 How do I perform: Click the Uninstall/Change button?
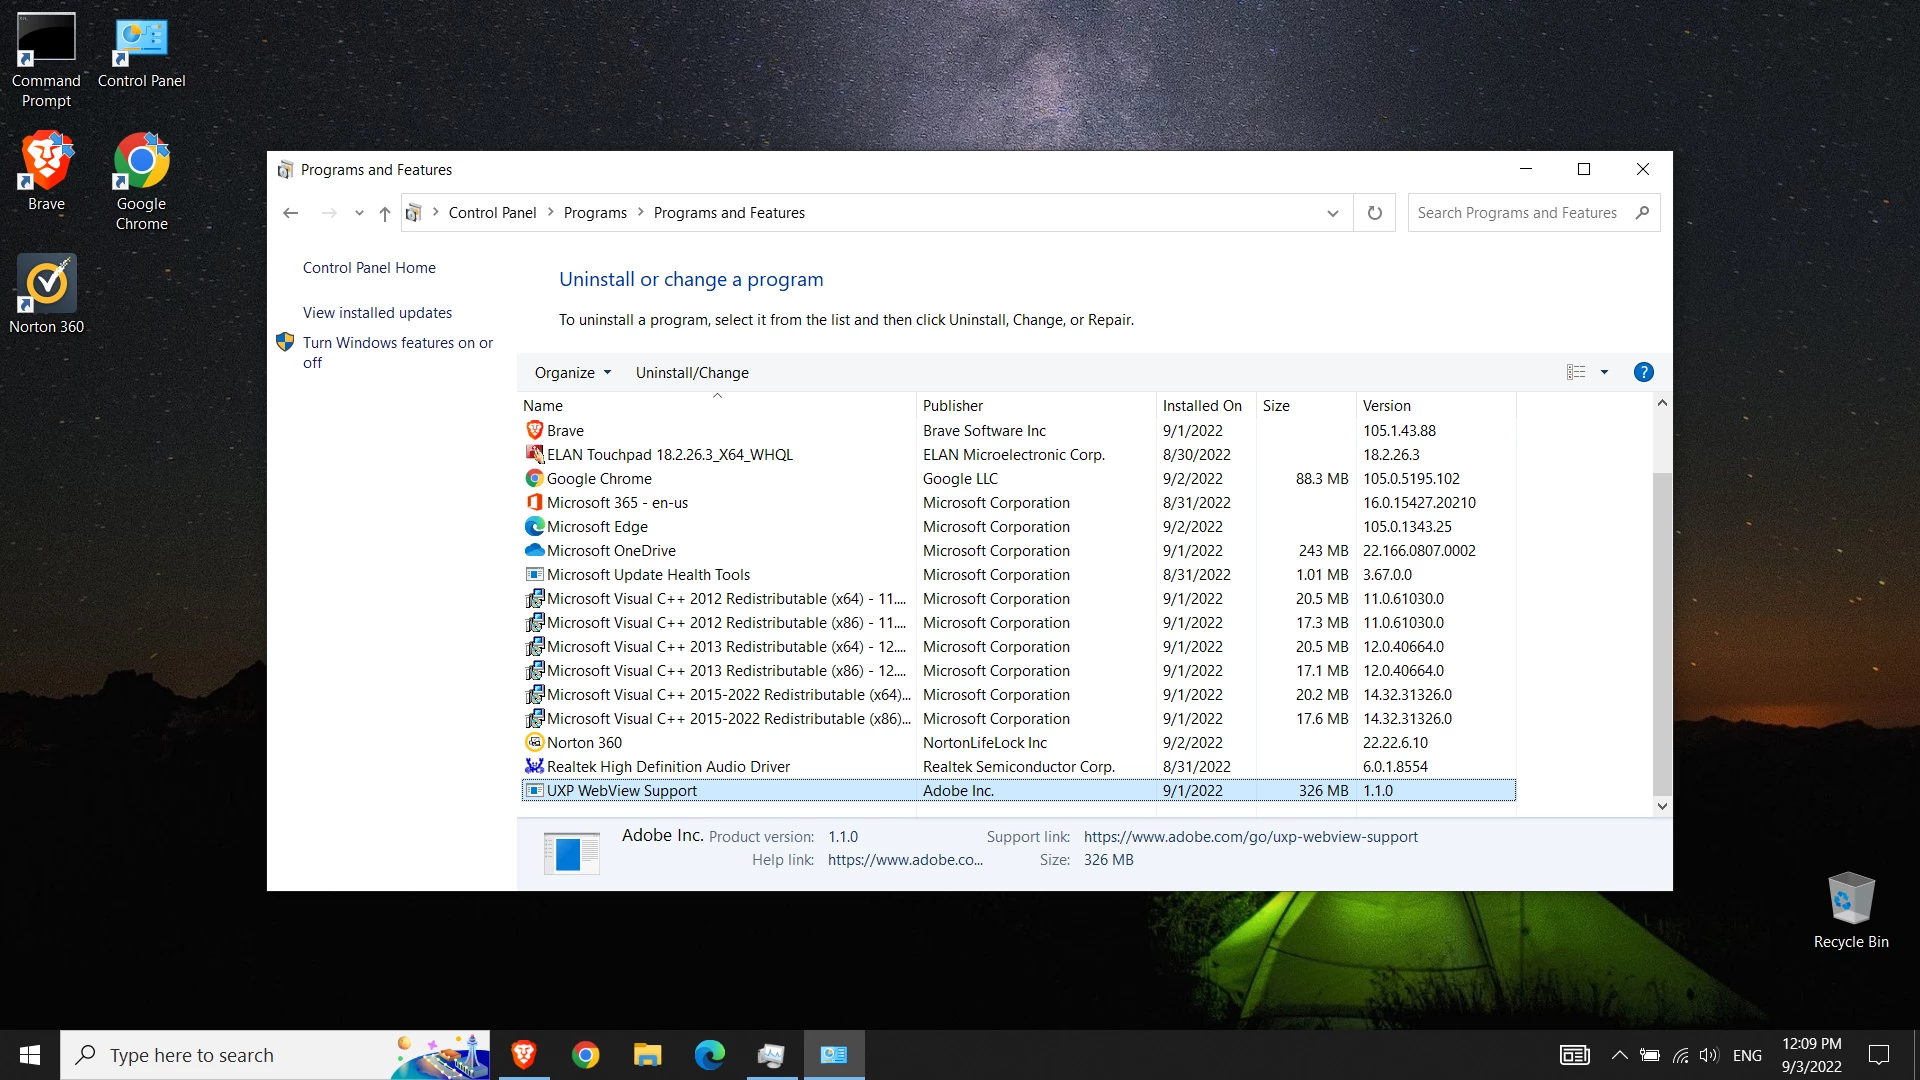pos(692,373)
